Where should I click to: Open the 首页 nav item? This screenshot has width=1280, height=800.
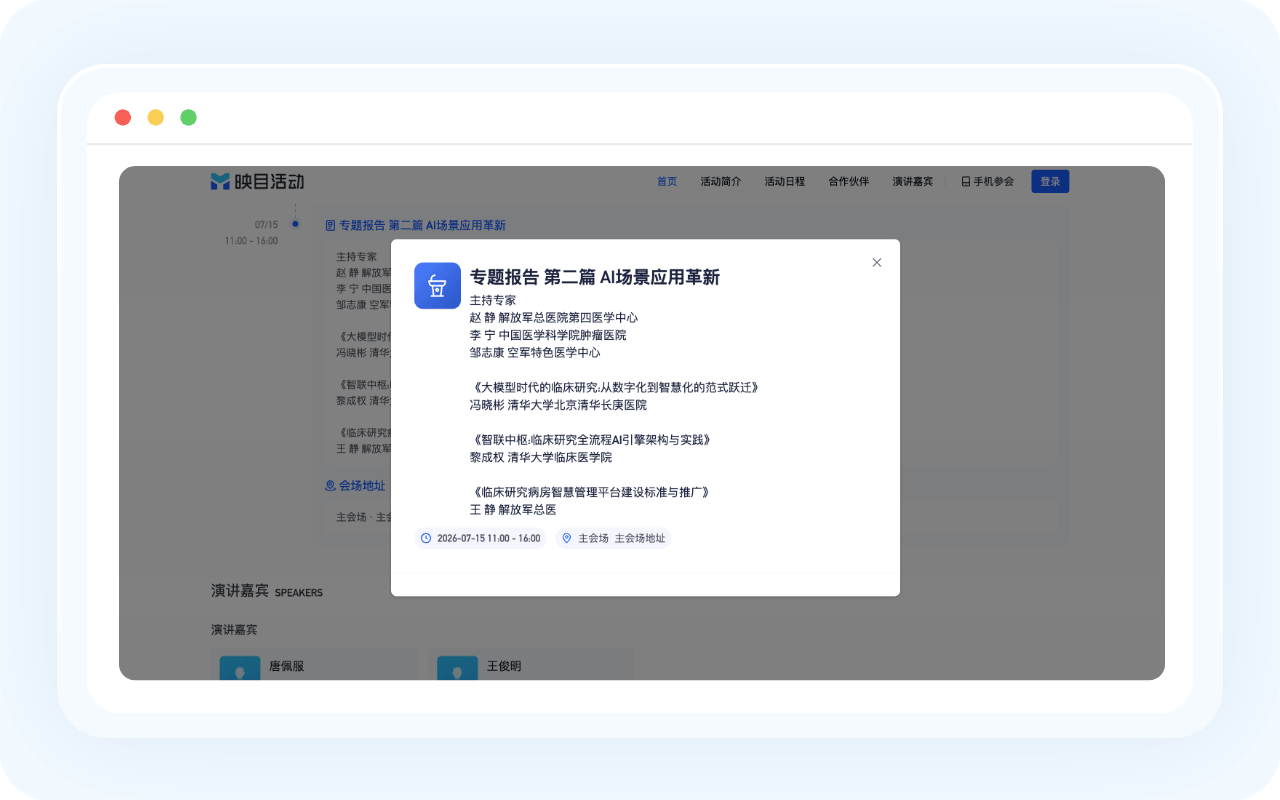(667, 181)
